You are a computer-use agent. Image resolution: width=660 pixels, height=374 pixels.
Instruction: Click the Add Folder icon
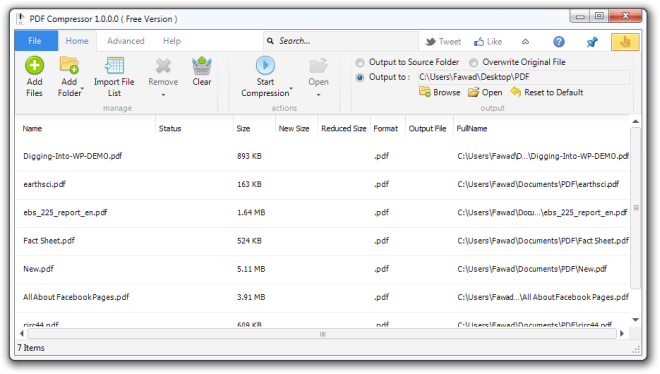coord(69,65)
